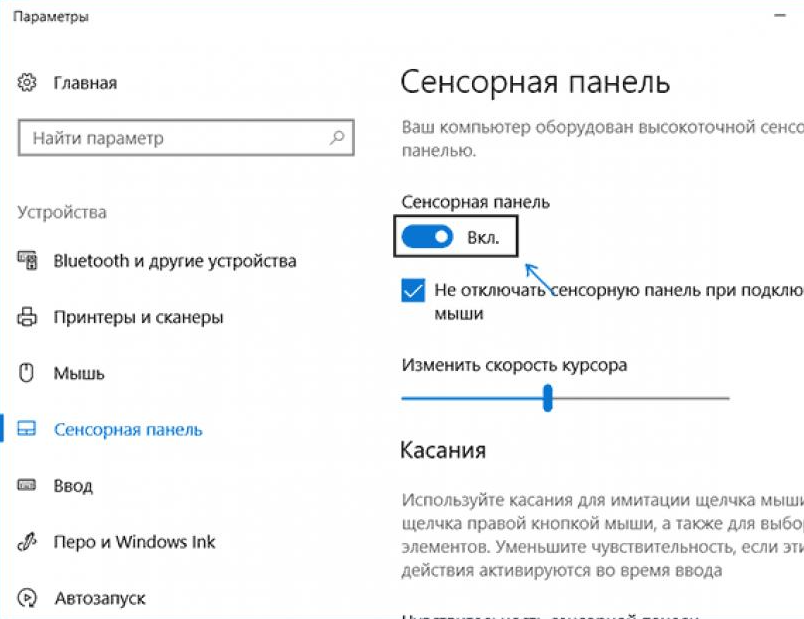This screenshot has width=804, height=619.
Task: Open Принтеры и сканеры section
Action: pos(138,318)
